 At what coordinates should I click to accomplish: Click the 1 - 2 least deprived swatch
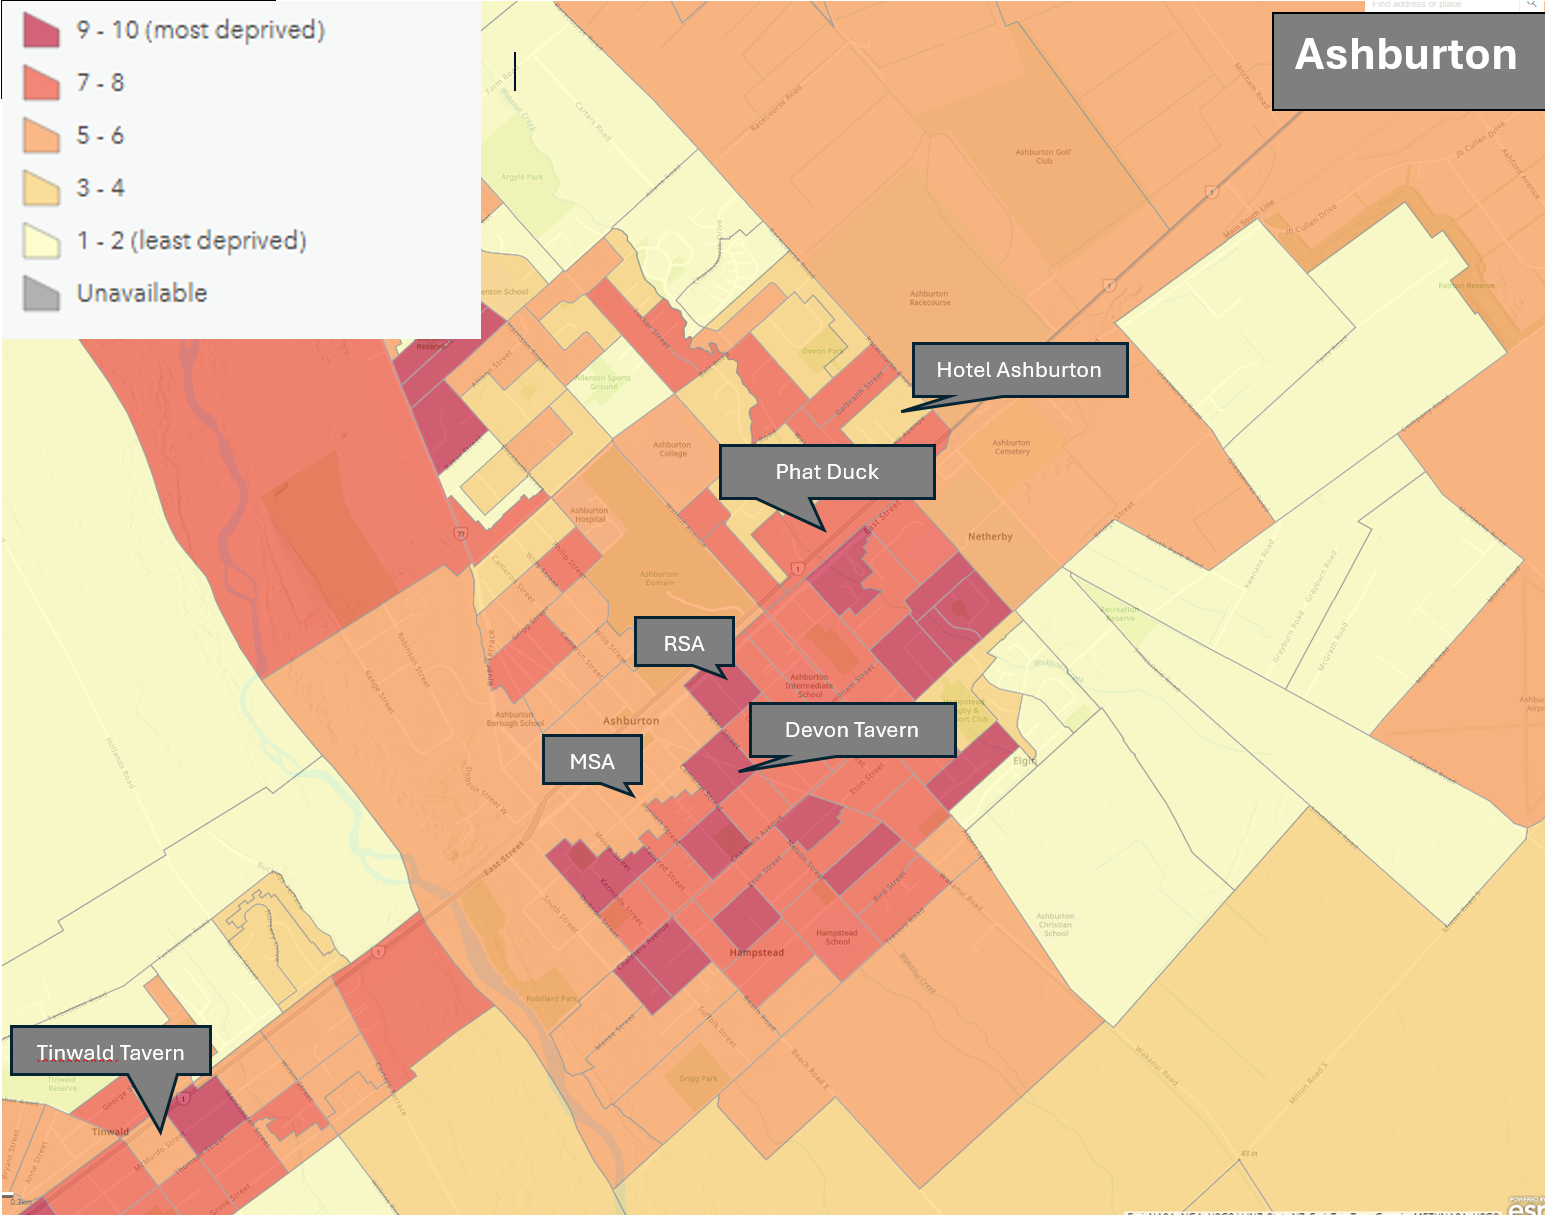(41, 241)
